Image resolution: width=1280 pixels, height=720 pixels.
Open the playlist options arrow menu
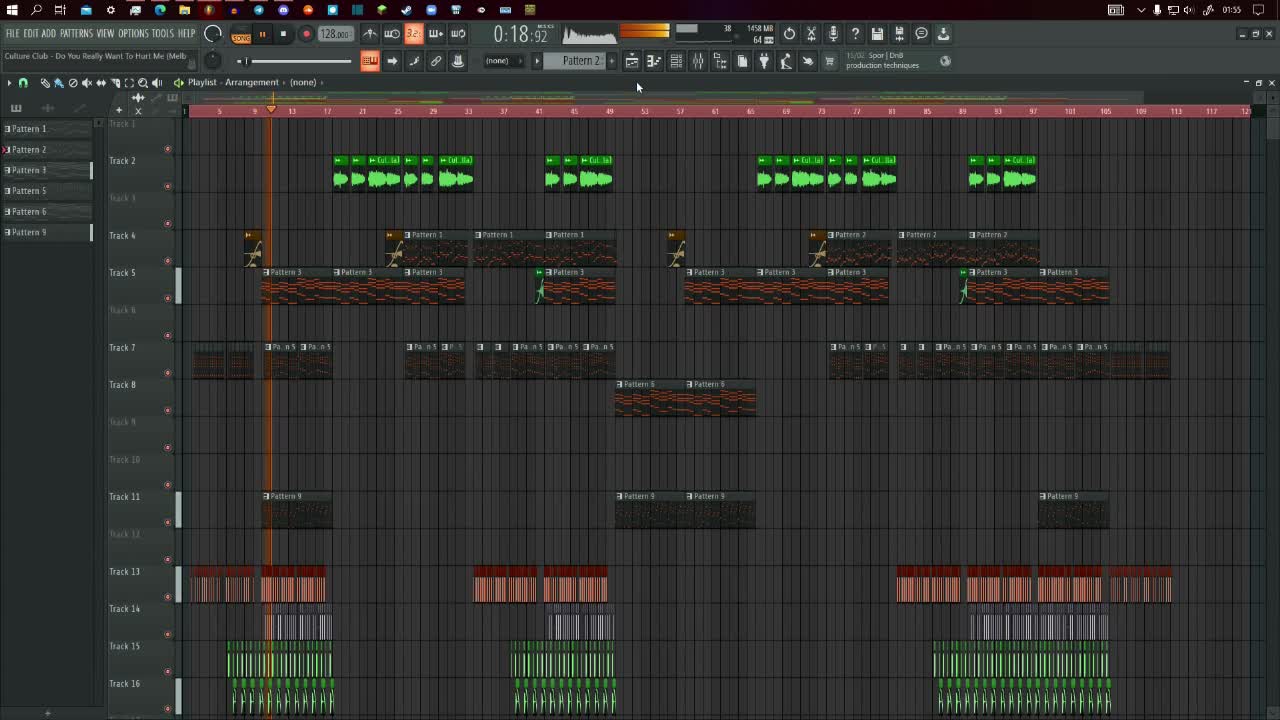tap(9, 82)
